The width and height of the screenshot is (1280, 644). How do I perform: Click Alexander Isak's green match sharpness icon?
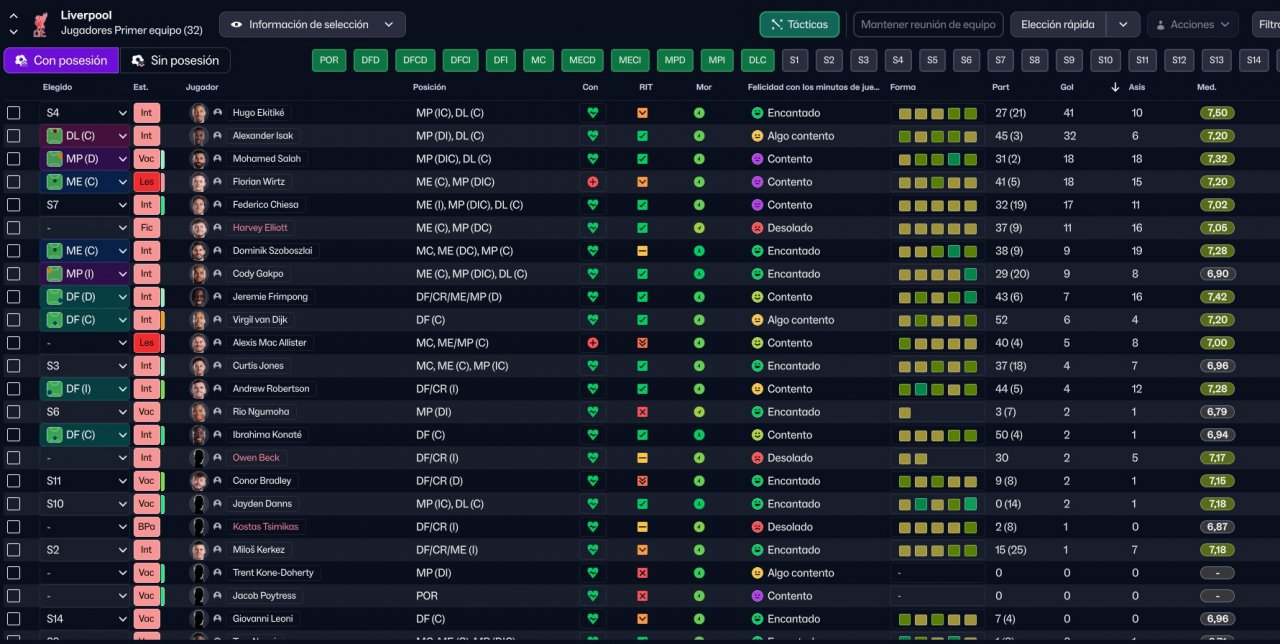642,136
